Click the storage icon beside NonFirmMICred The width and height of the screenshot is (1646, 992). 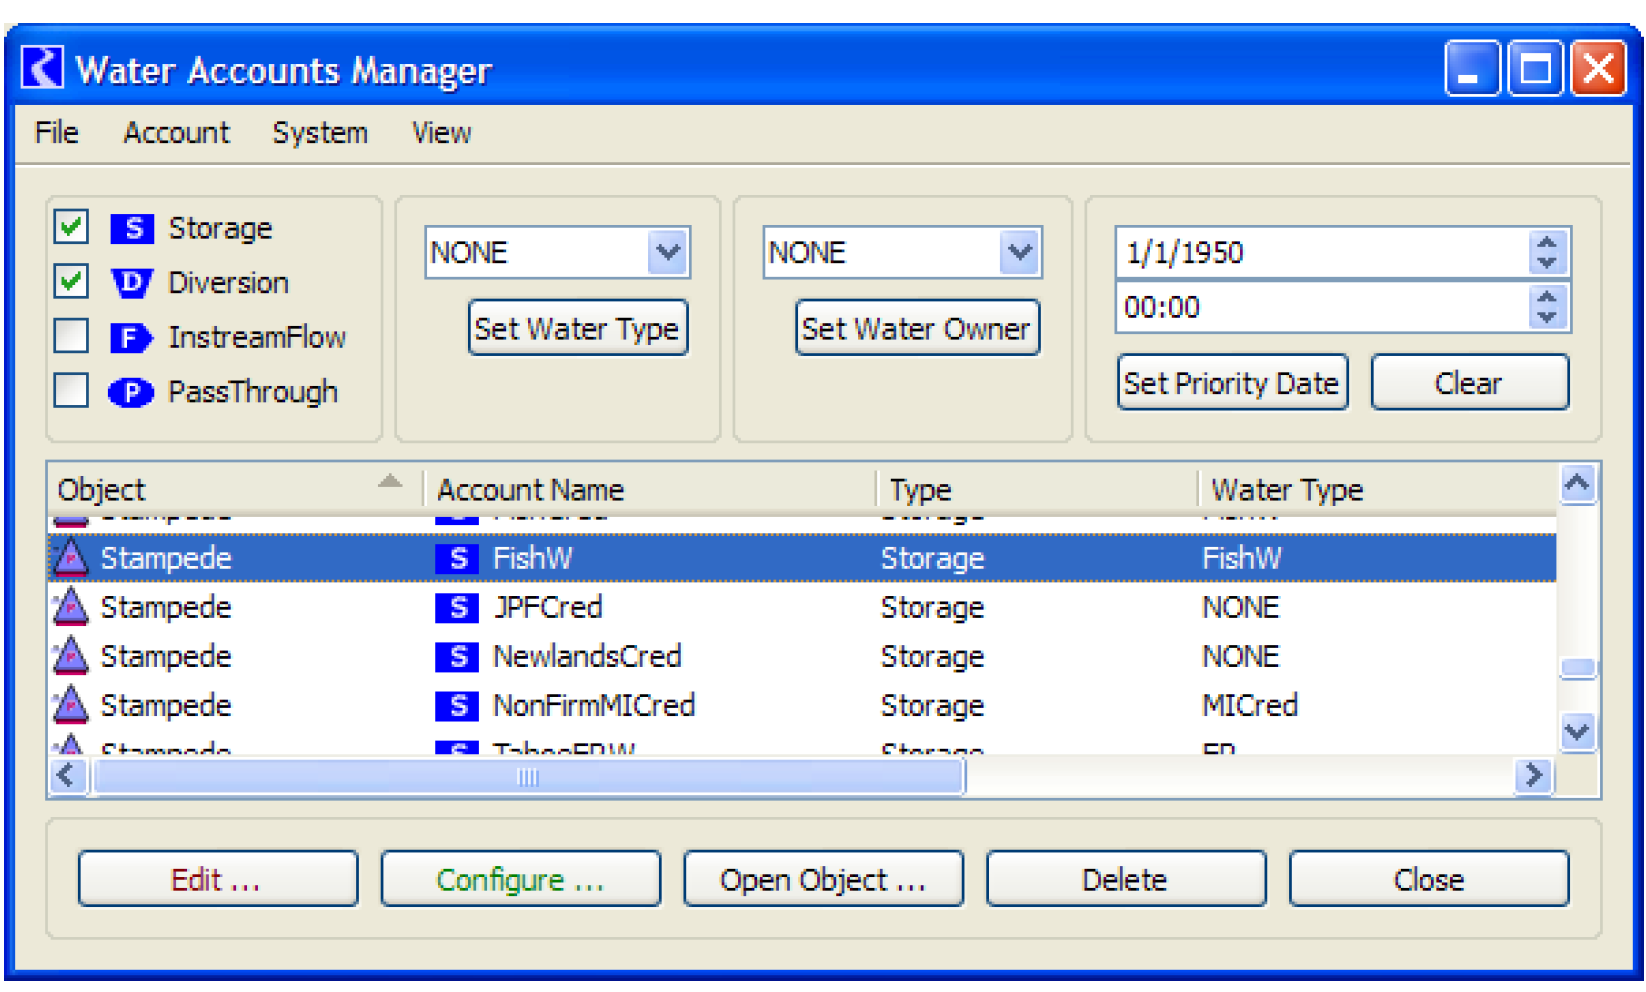pos(457,705)
